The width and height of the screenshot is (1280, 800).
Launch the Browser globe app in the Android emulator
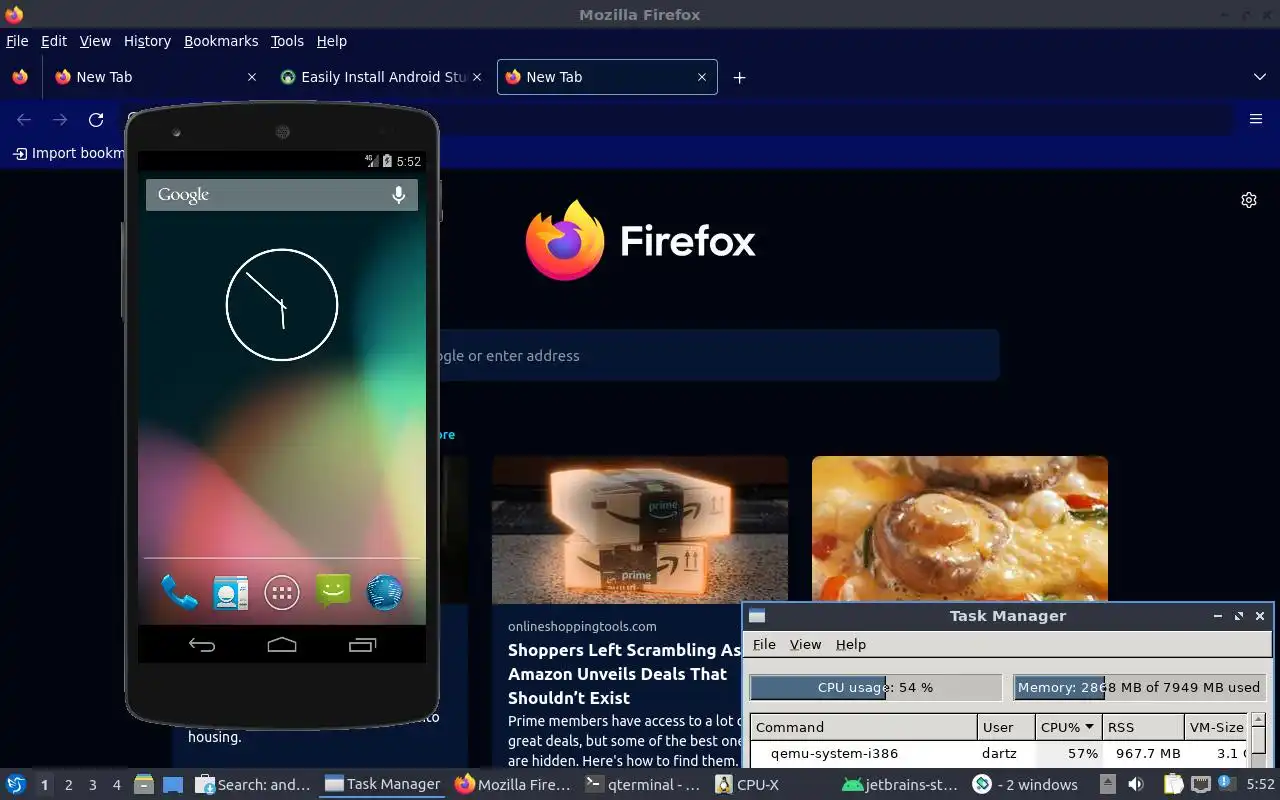384,592
